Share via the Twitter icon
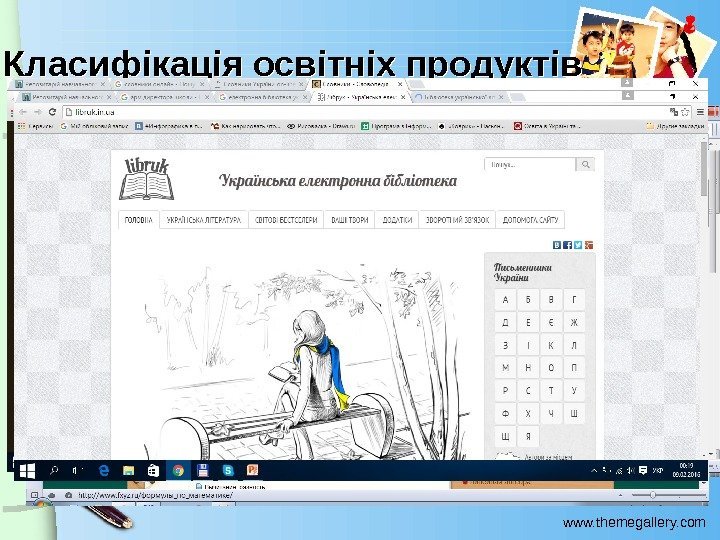This screenshot has width=720, height=540. tap(578, 245)
